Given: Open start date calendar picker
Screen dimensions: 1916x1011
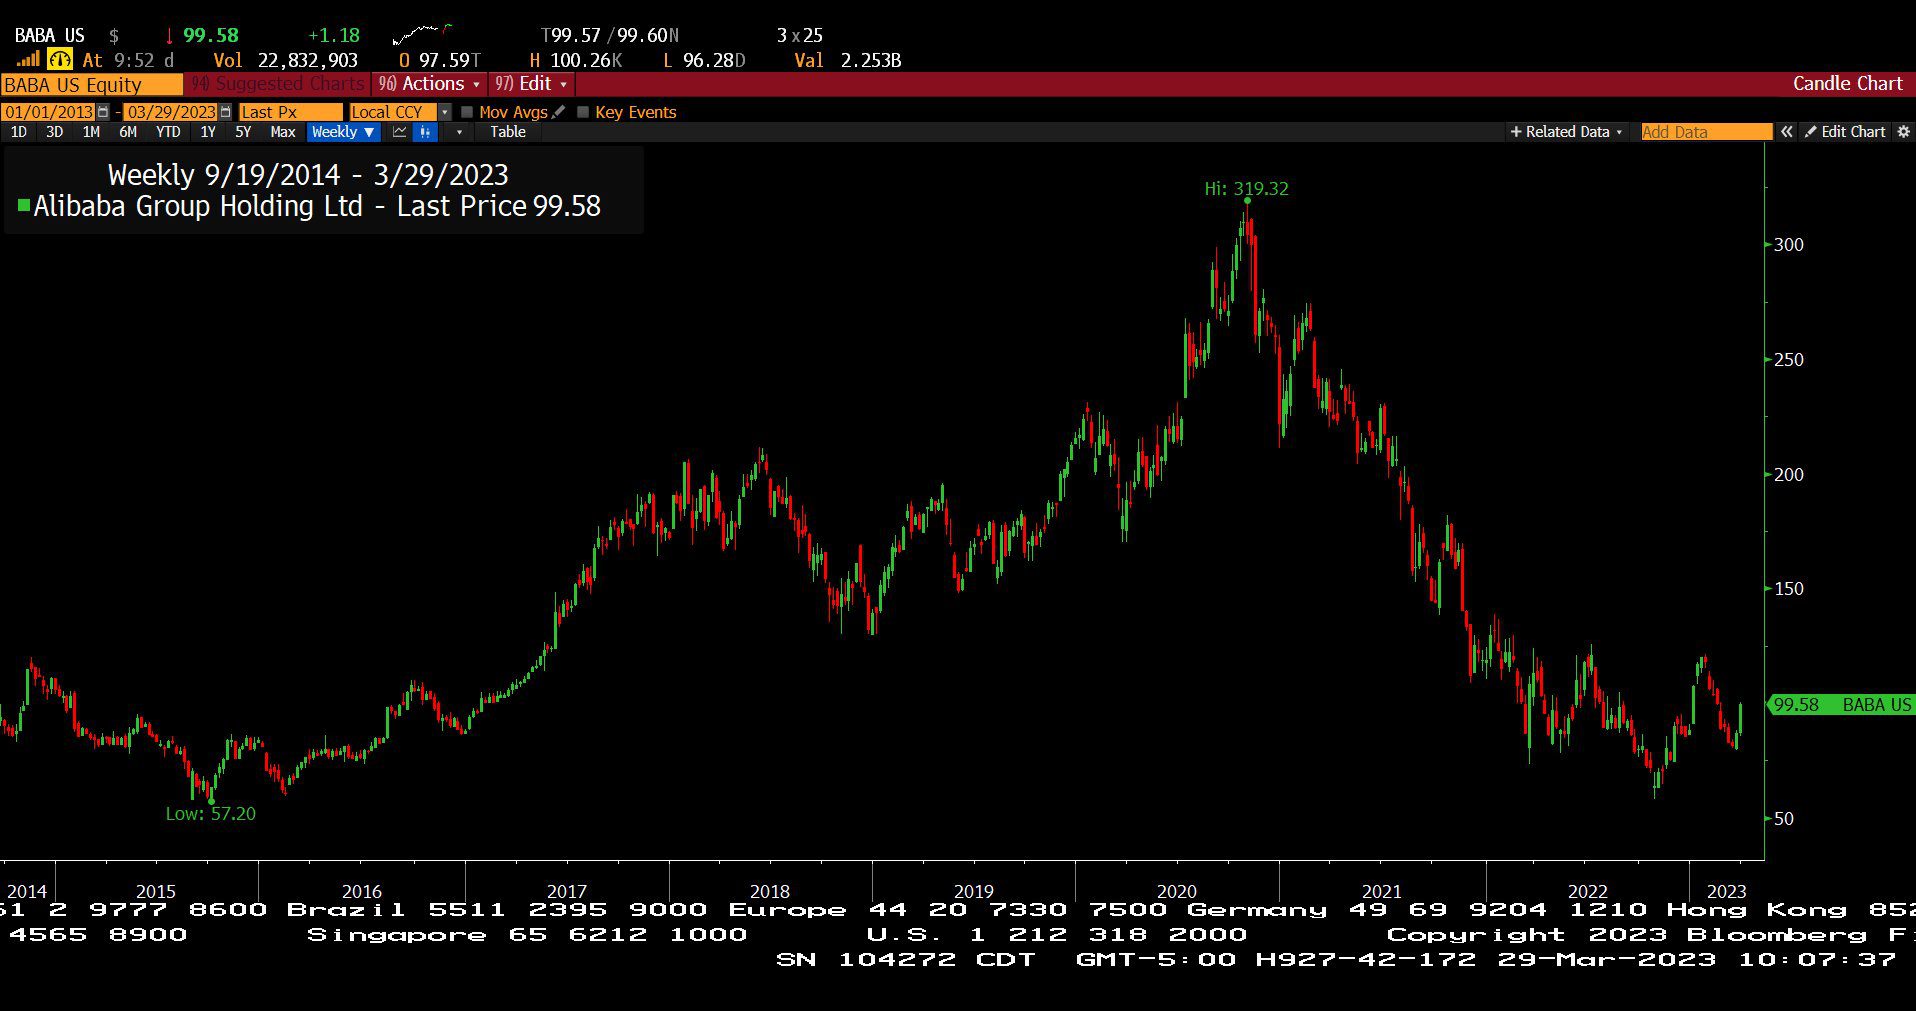Looking at the screenshot, I should 103,112.
